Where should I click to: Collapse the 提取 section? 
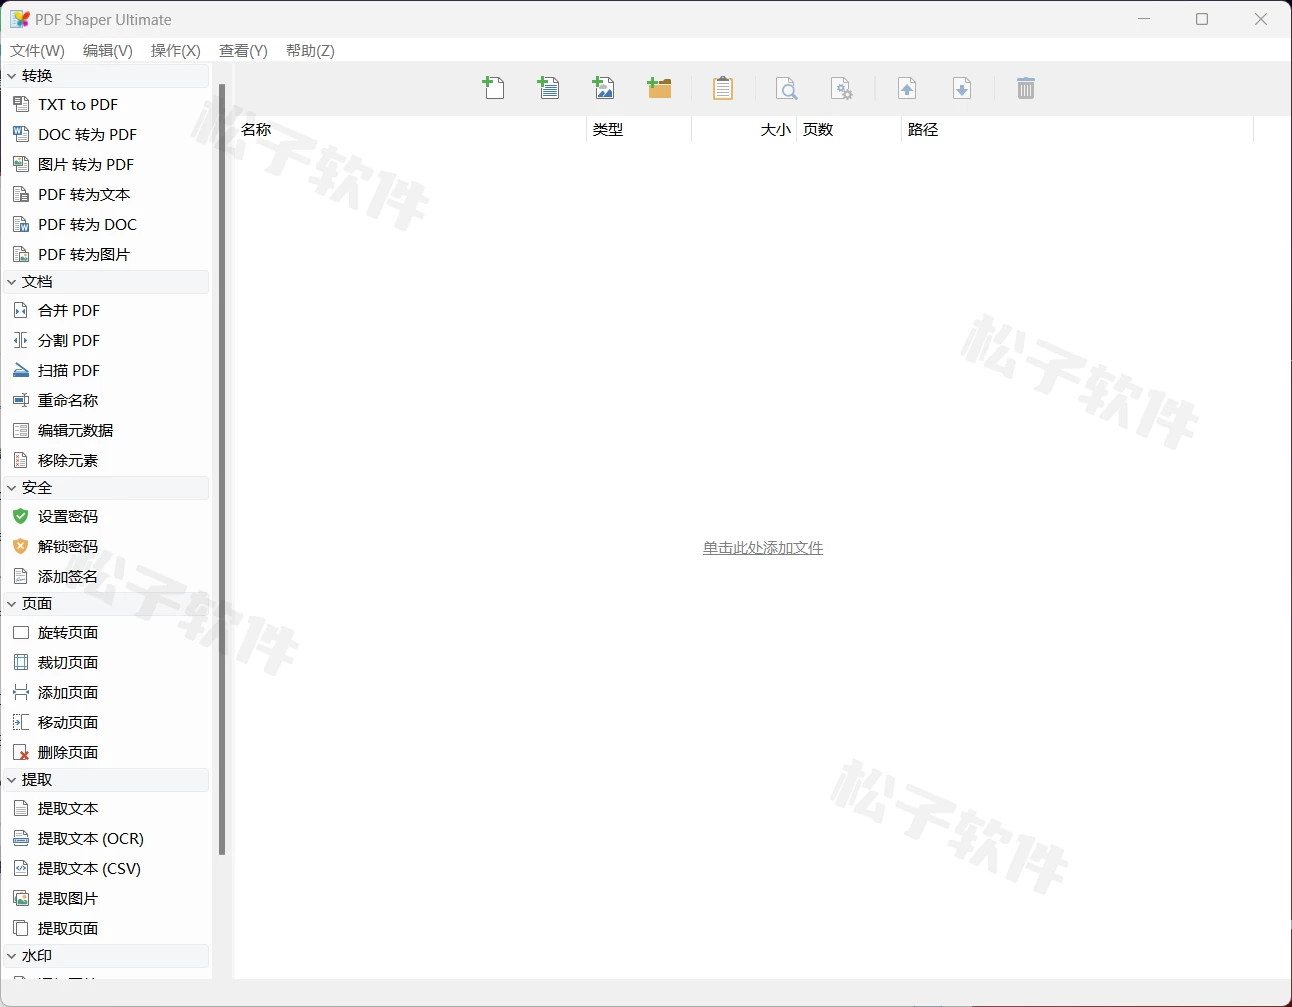coord(12,780)
